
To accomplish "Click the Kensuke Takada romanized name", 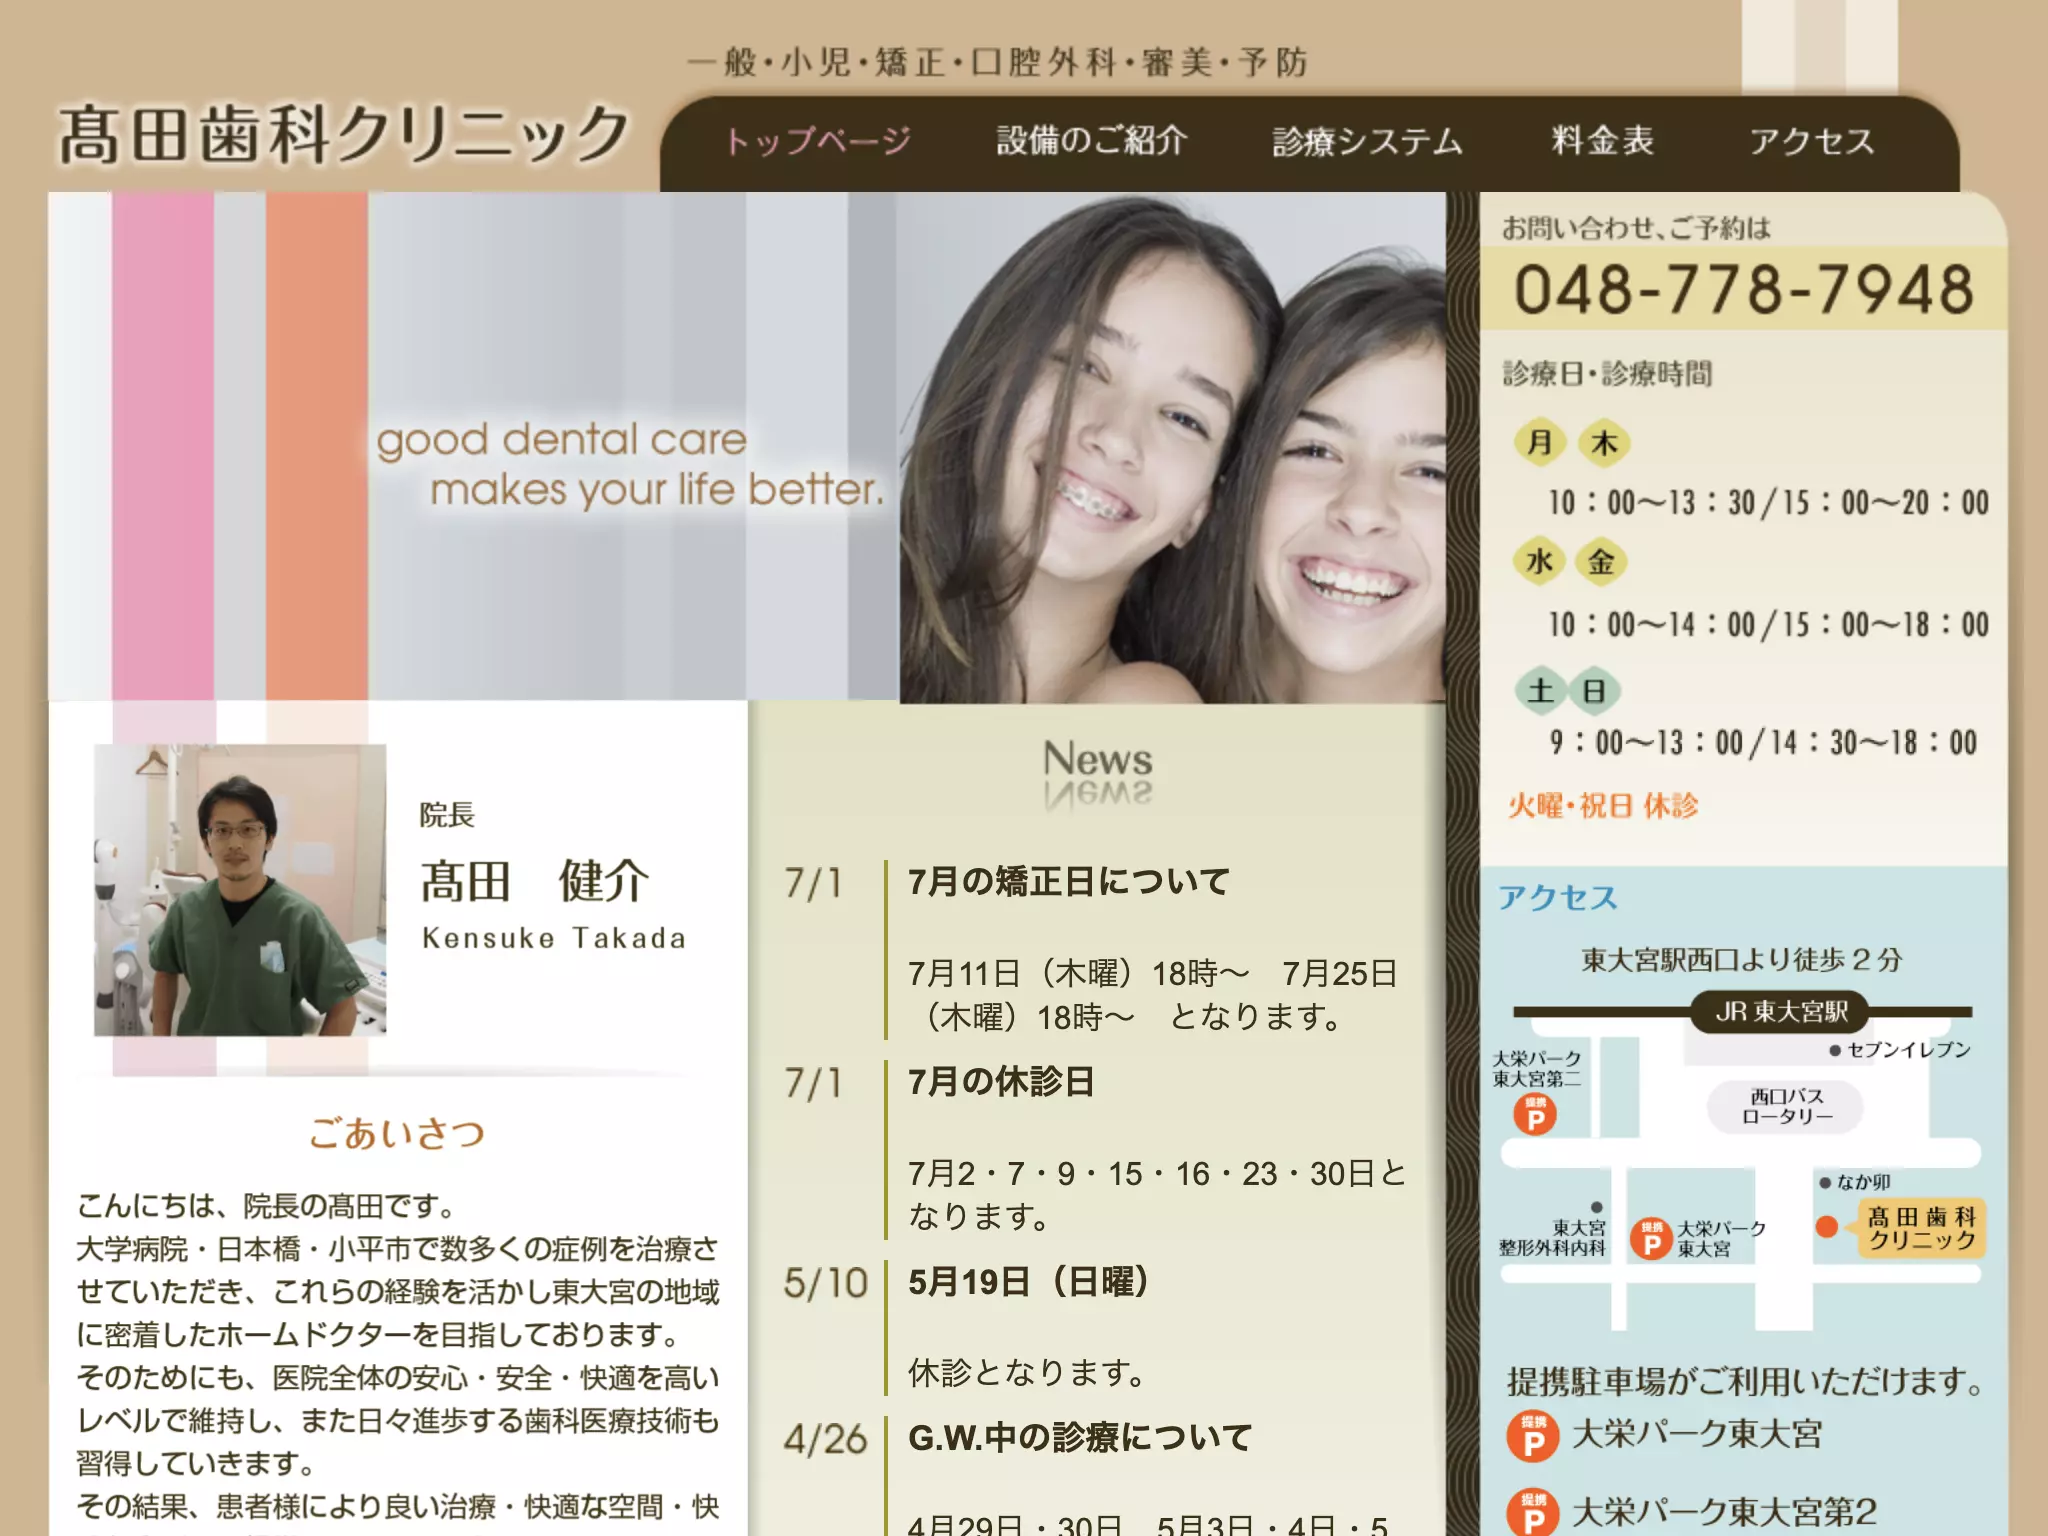I will 554,938.
